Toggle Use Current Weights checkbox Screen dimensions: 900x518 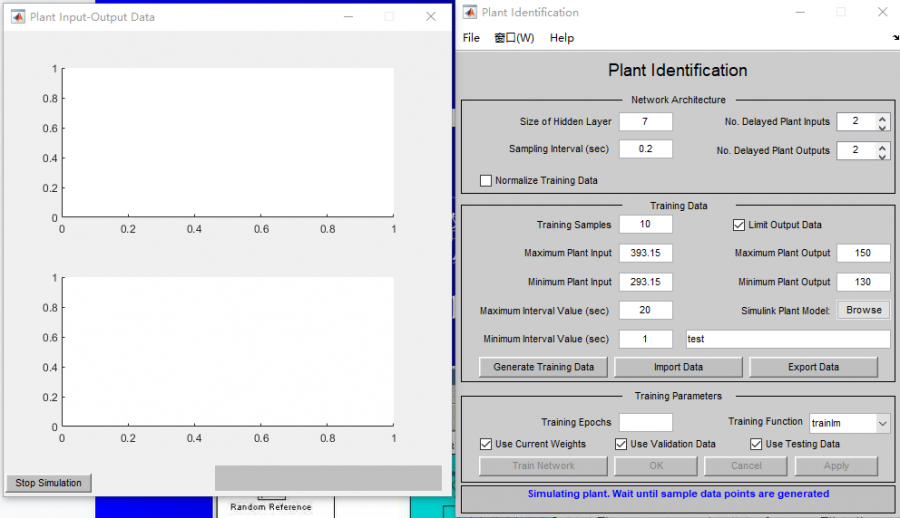[x=487, y=444]
